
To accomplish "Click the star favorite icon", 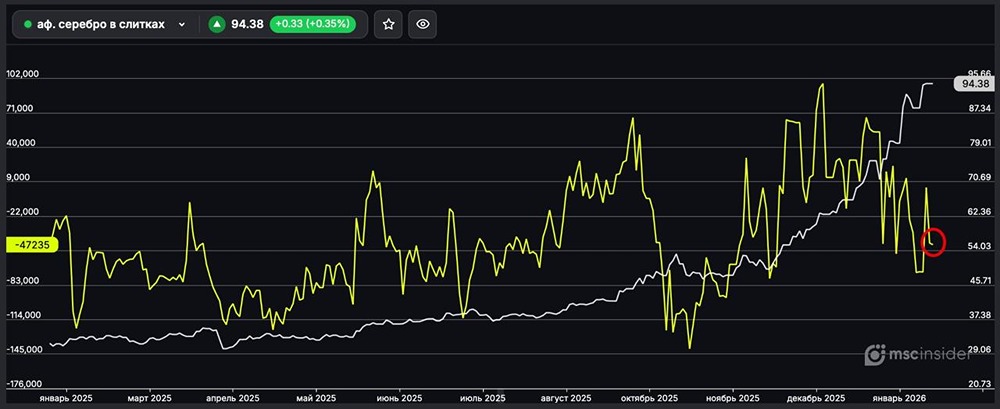I will [389, 24].
